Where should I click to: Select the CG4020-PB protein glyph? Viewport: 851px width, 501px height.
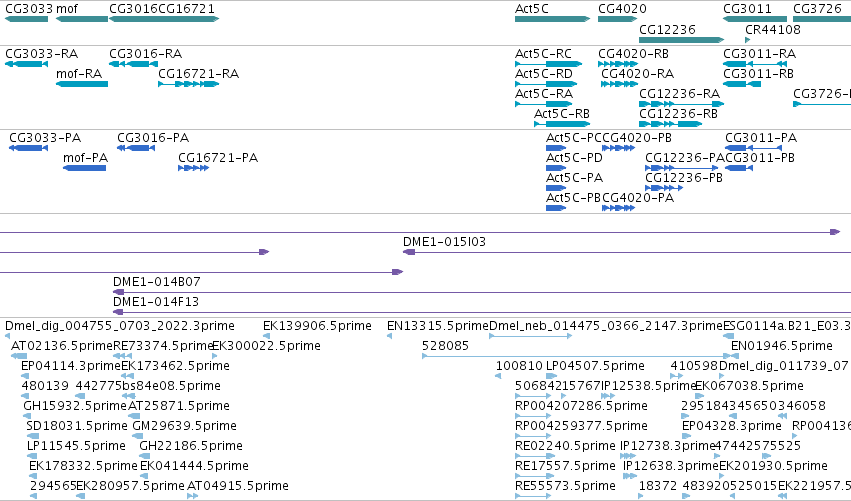[618, 148]
